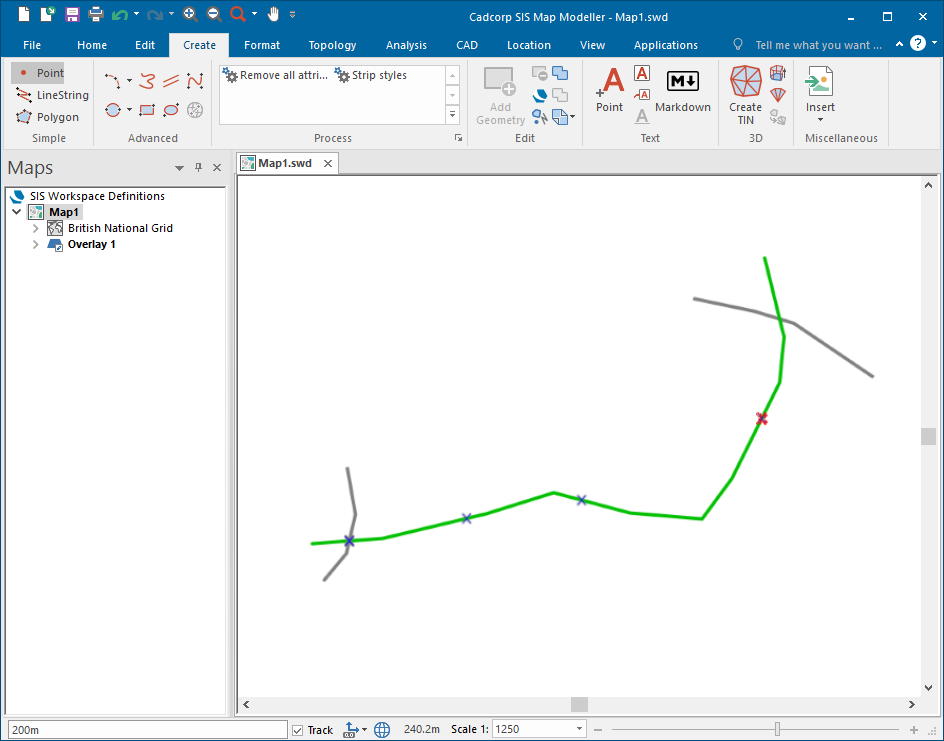The height and width of the screenshot is (741, 944).
Task: Click the map view horizontal scrollbar
Action: pos(578,704)
